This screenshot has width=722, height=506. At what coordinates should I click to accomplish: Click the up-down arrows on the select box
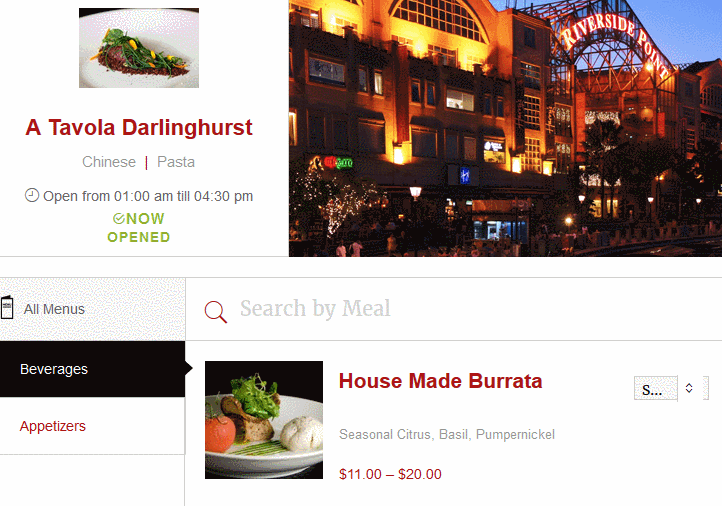pyautogui.click(x=689, y=388)
